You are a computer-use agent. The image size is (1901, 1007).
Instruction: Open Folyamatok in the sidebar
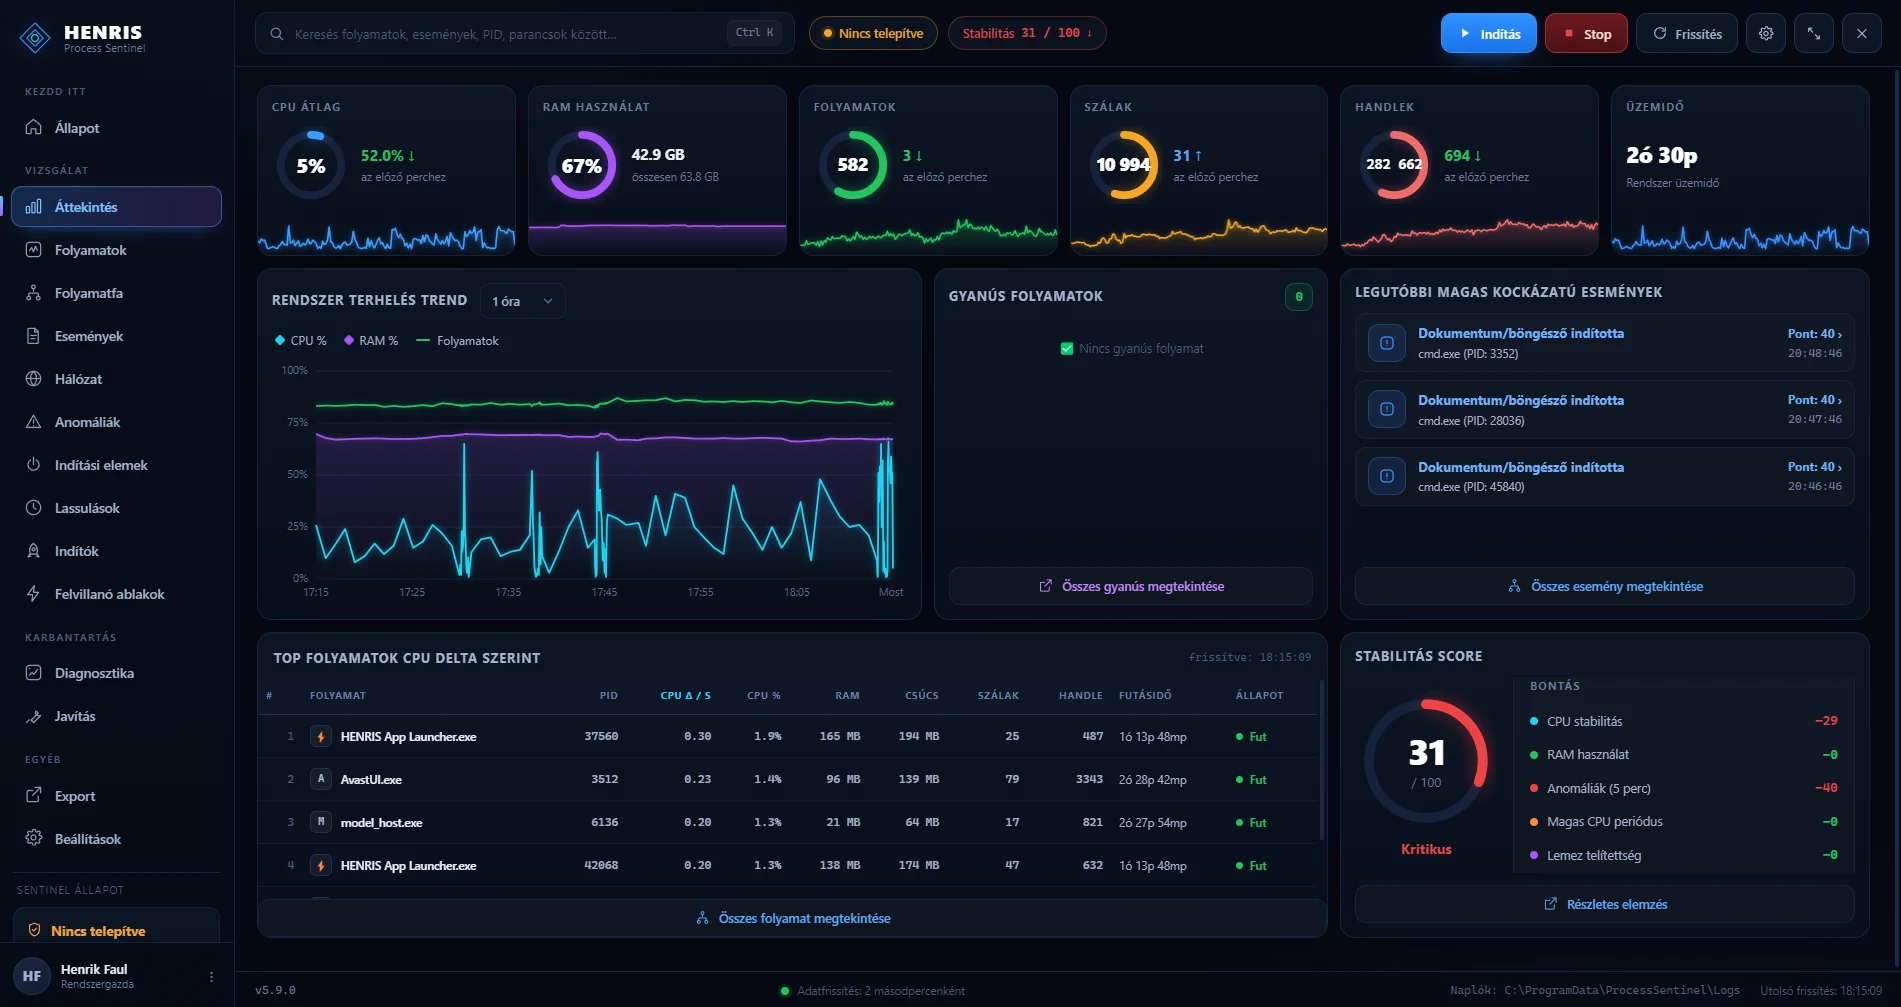[116, 250]
